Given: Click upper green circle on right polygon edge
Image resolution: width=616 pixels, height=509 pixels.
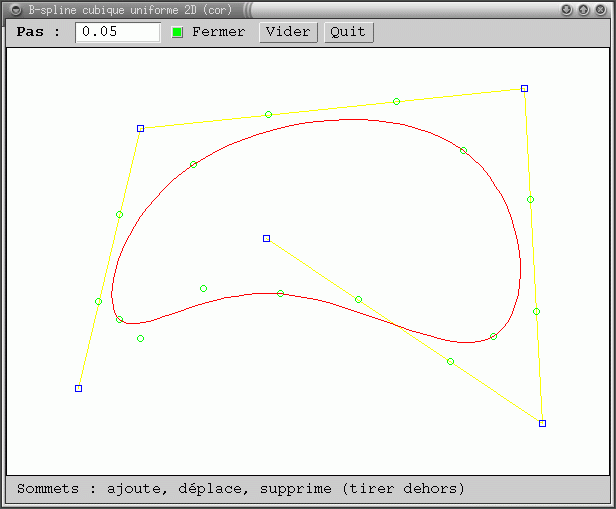Looking at the screenshot, I should click(530, 199).
